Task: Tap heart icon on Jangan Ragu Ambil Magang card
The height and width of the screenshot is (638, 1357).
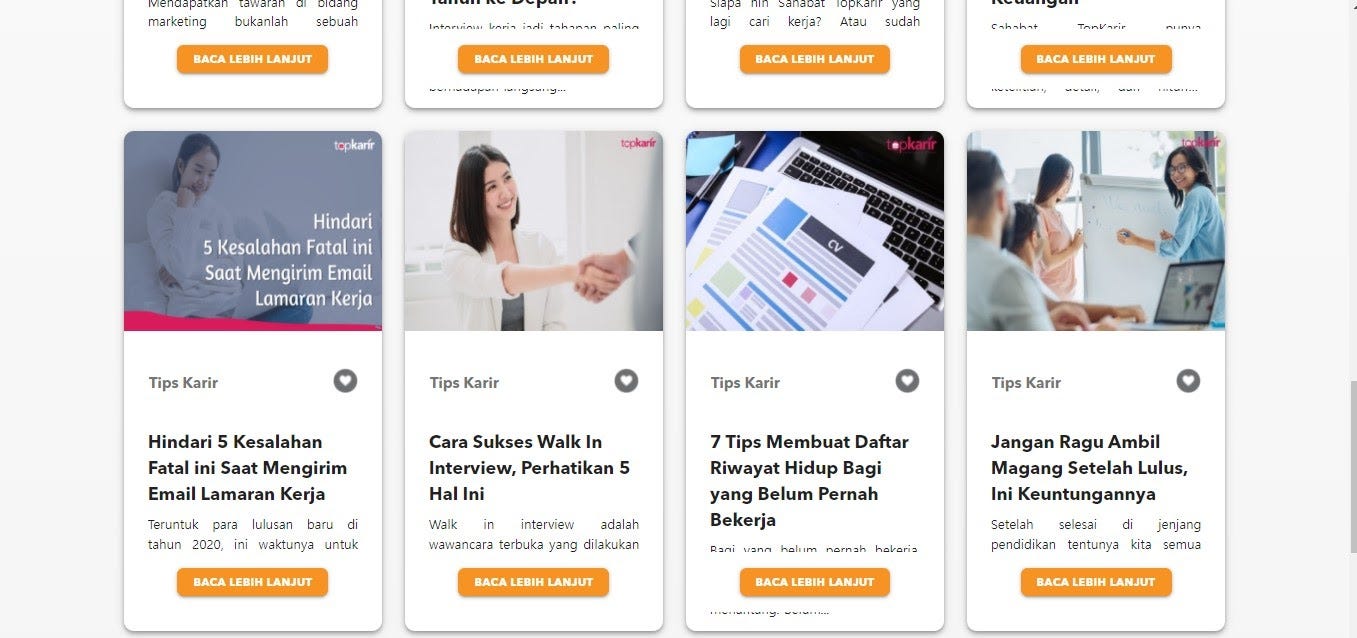Action: 1188,381
